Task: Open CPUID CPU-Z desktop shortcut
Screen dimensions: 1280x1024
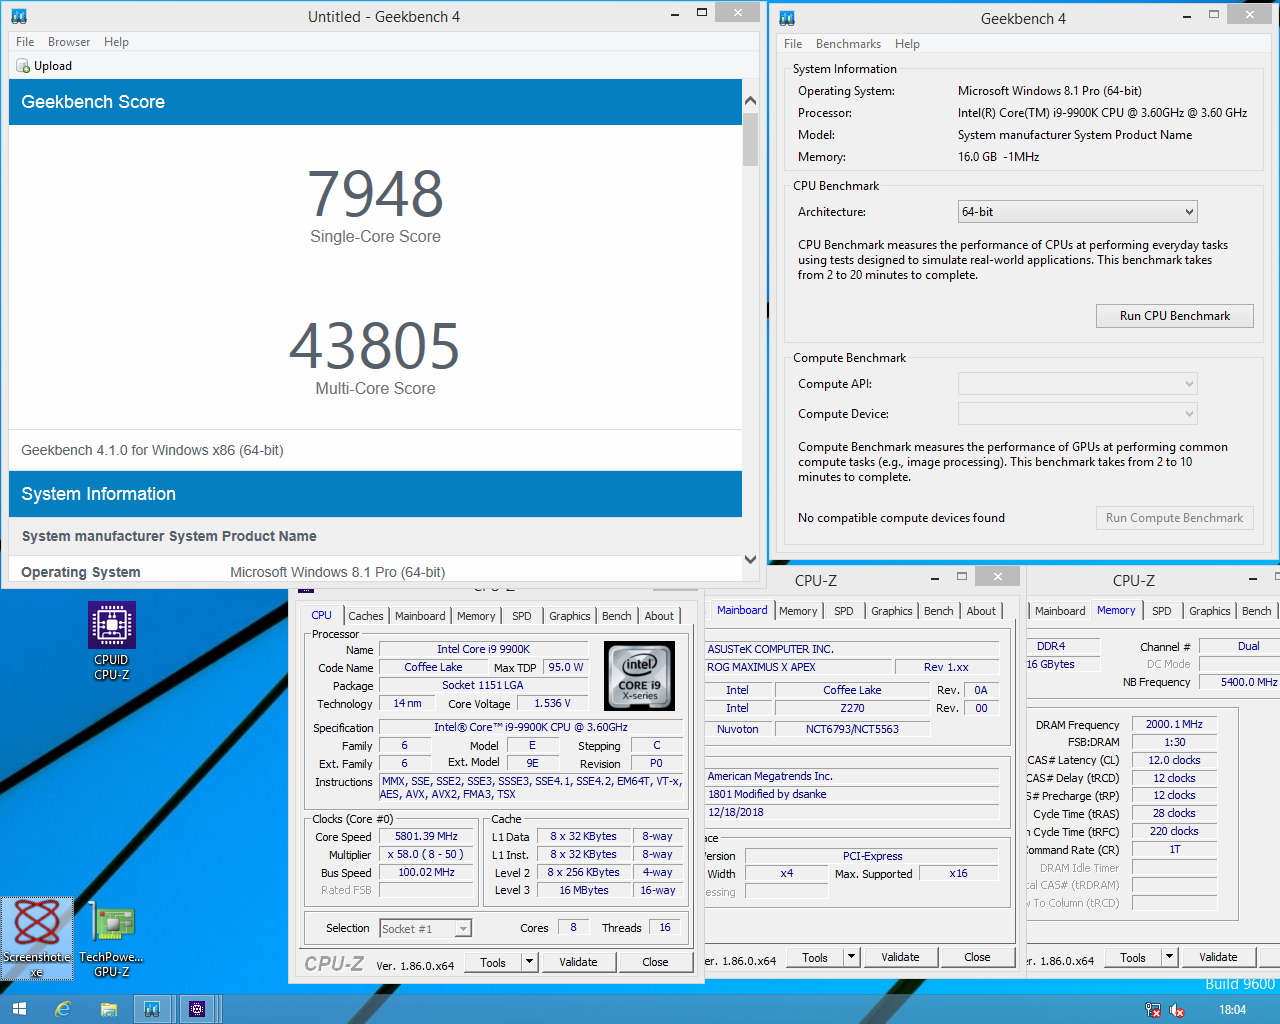Action: 111,641
